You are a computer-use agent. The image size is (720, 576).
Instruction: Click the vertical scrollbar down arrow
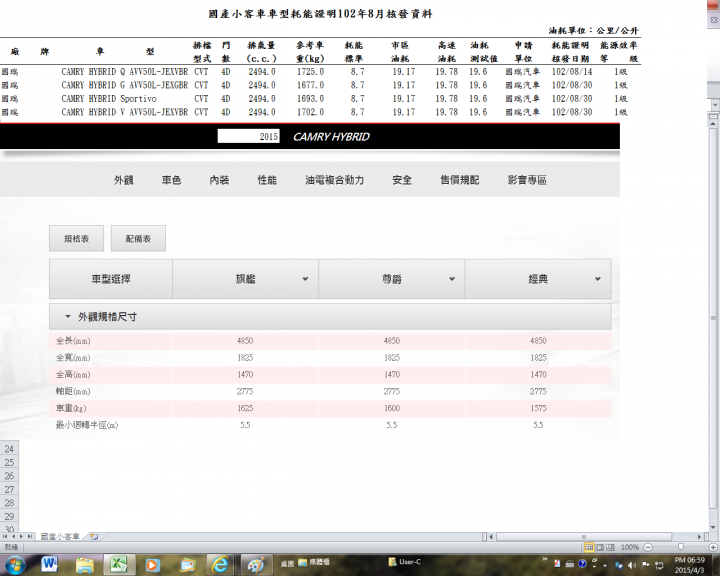point(713,527)
